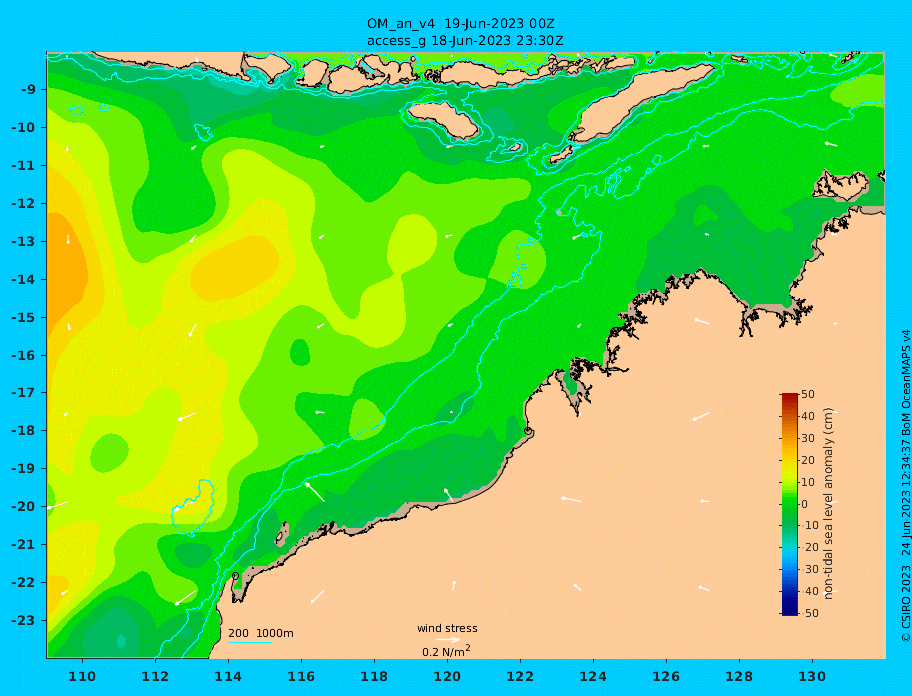Click longitude label 118

(x=374, y=676)
